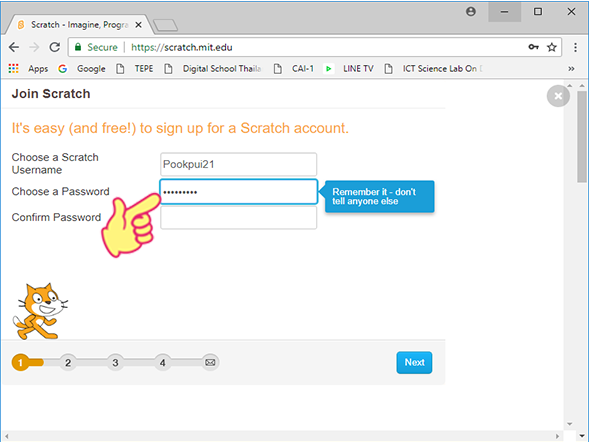Click horizontal scrollbar left arrow
Screen dimensions: 589x442
point(6,436)
